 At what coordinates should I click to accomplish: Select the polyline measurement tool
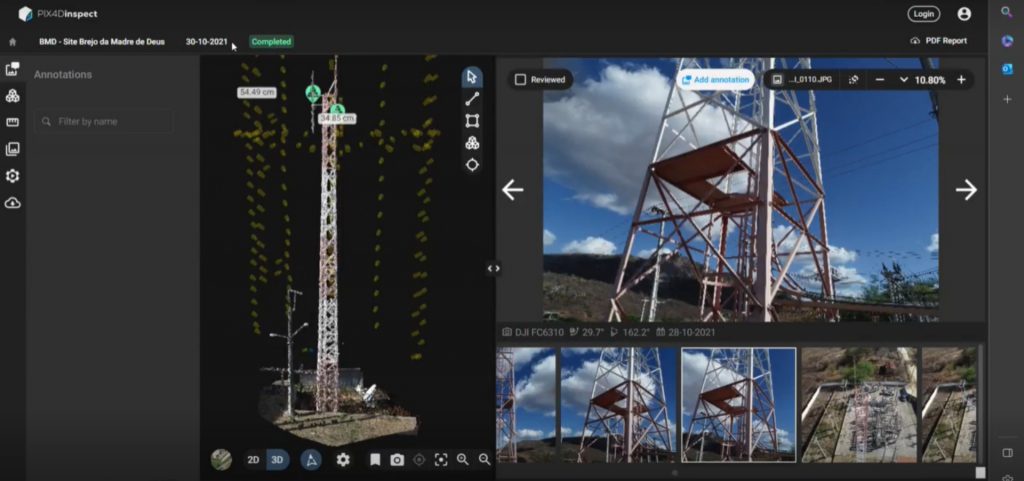[472, 99]
